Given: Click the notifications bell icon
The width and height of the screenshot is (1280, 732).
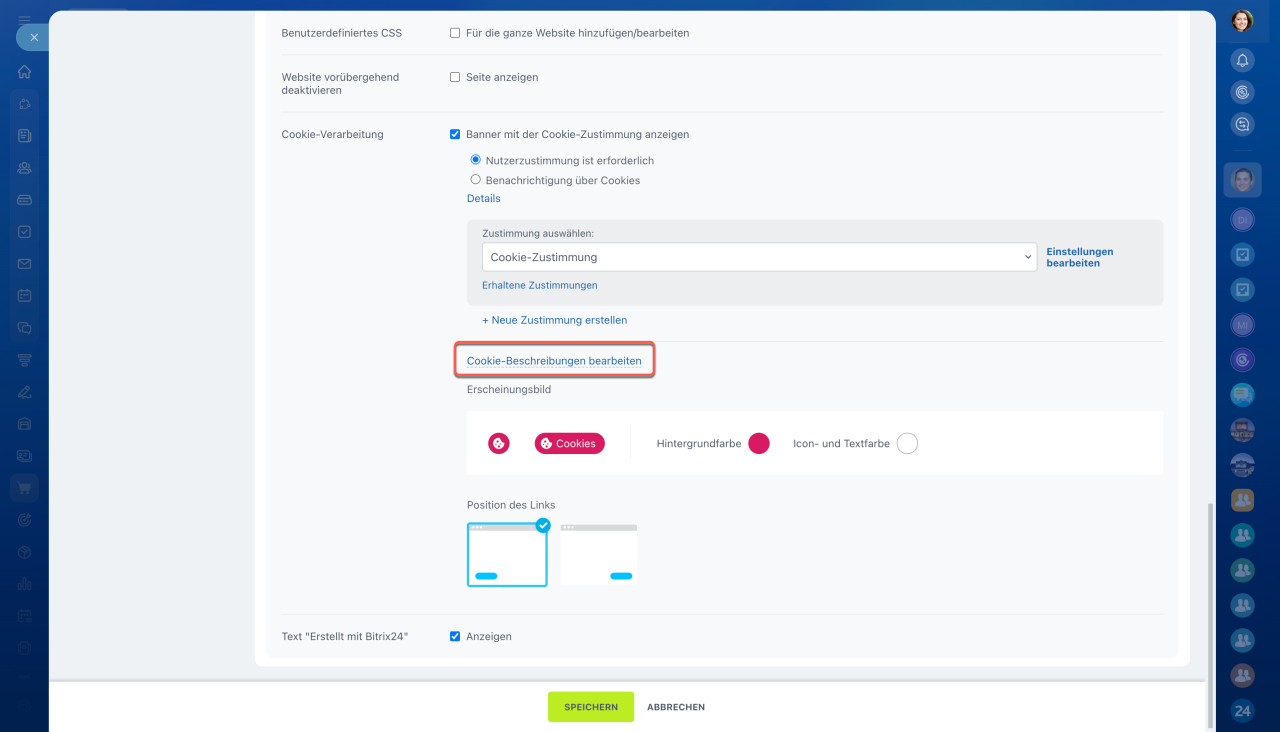Looking at the screenshot, I should pos(1242,60).
